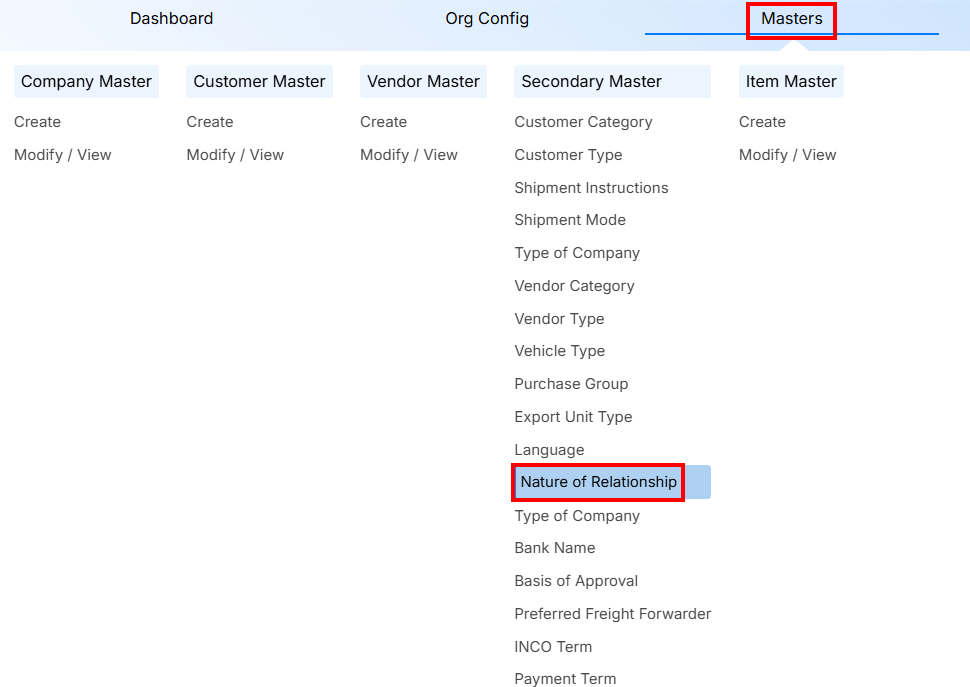This screenshot has width=970, height=687.
Task: Open the INCO Term entry
Action: 553,647
